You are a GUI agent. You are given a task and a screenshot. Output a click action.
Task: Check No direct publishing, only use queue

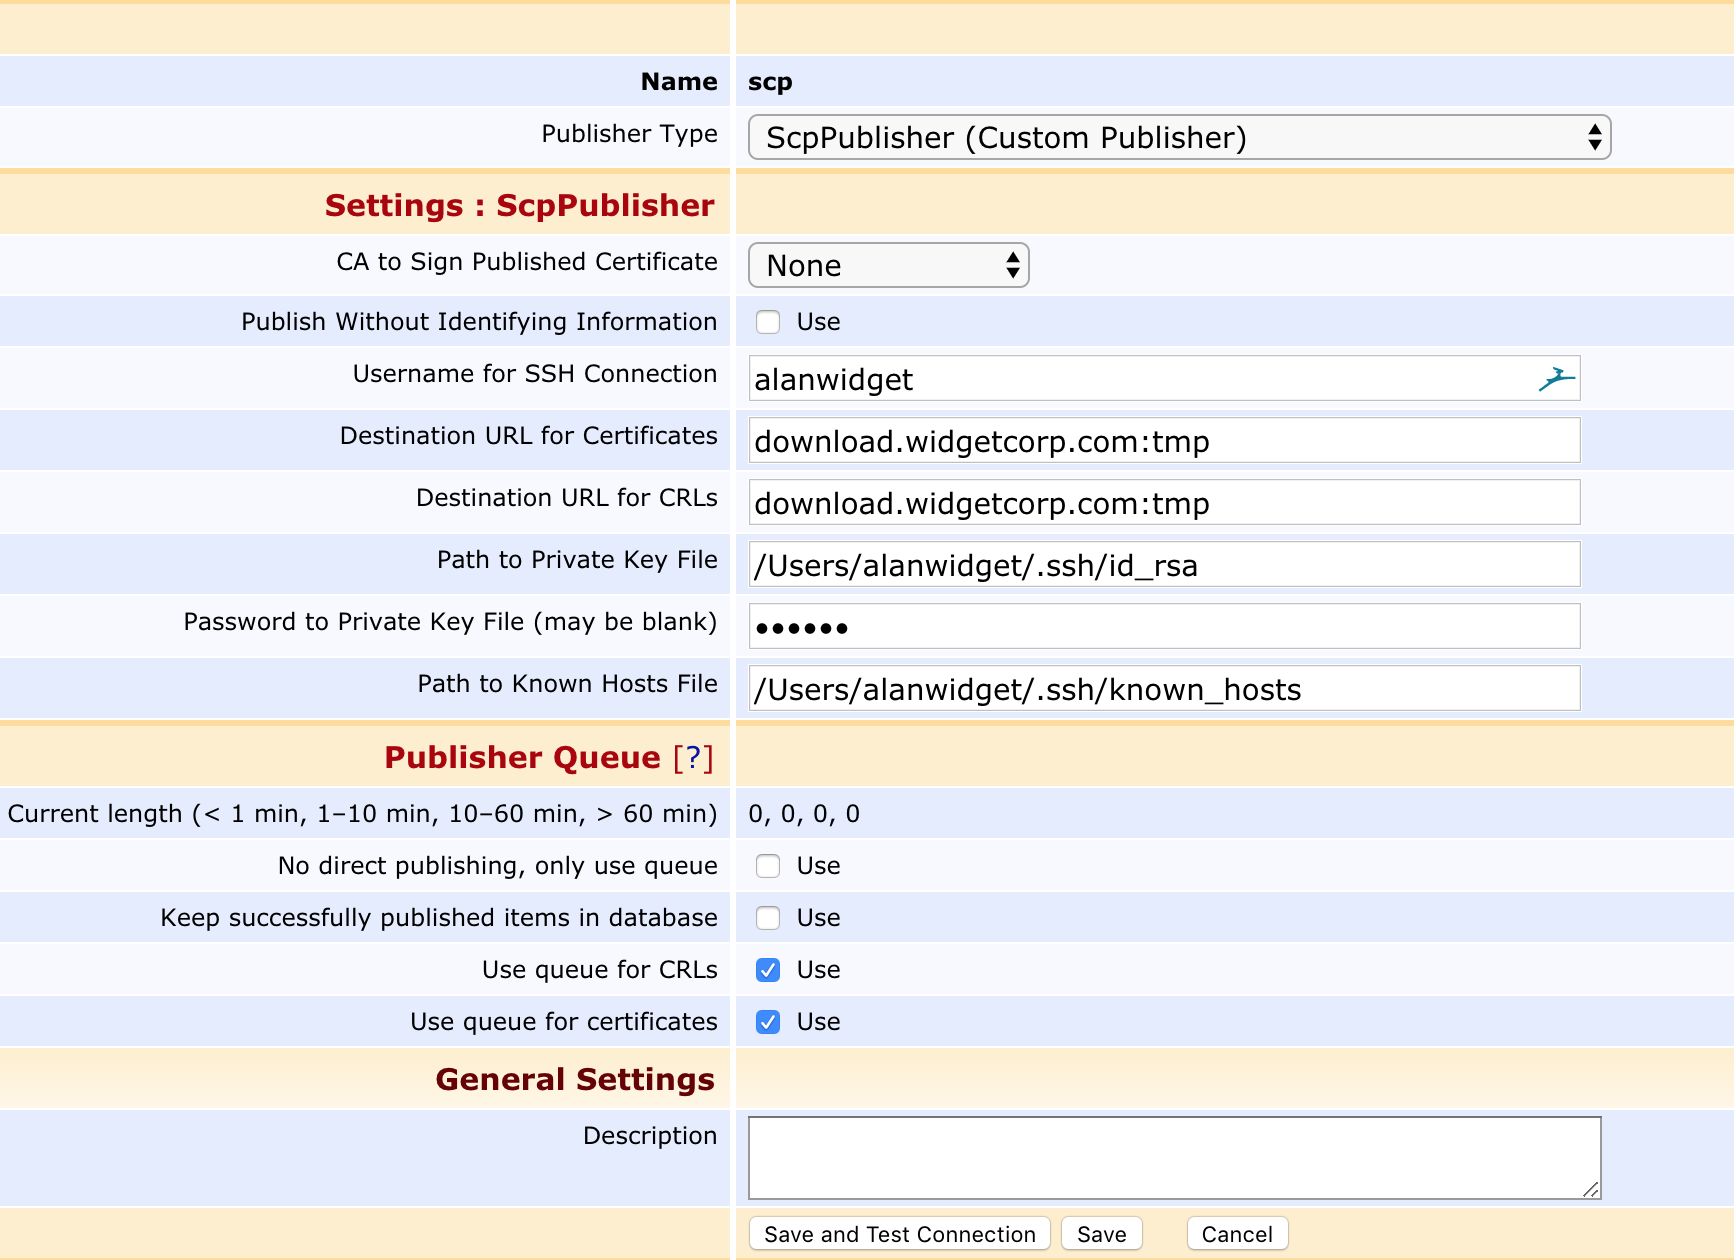tap(768, 866)
